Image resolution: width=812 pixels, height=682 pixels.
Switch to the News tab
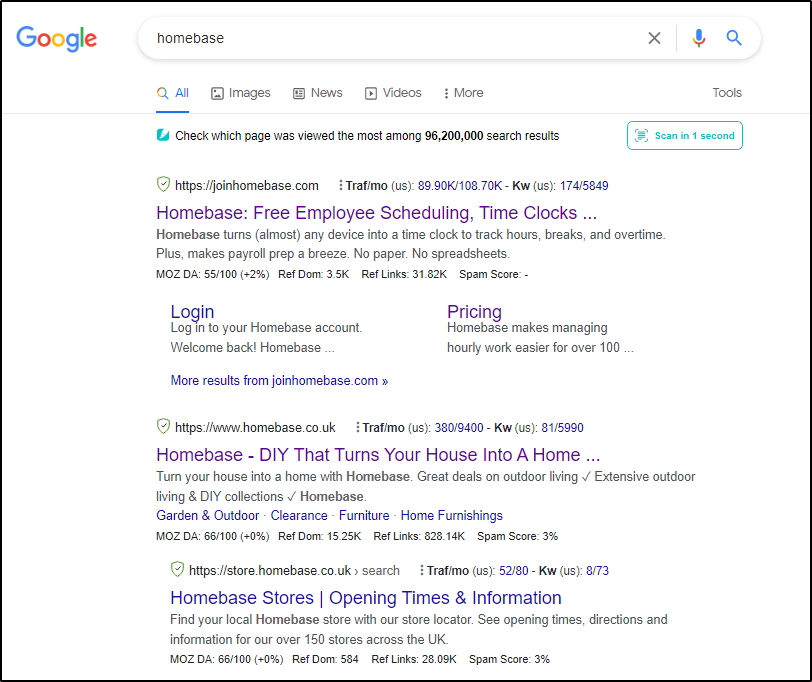pos(318,93)
